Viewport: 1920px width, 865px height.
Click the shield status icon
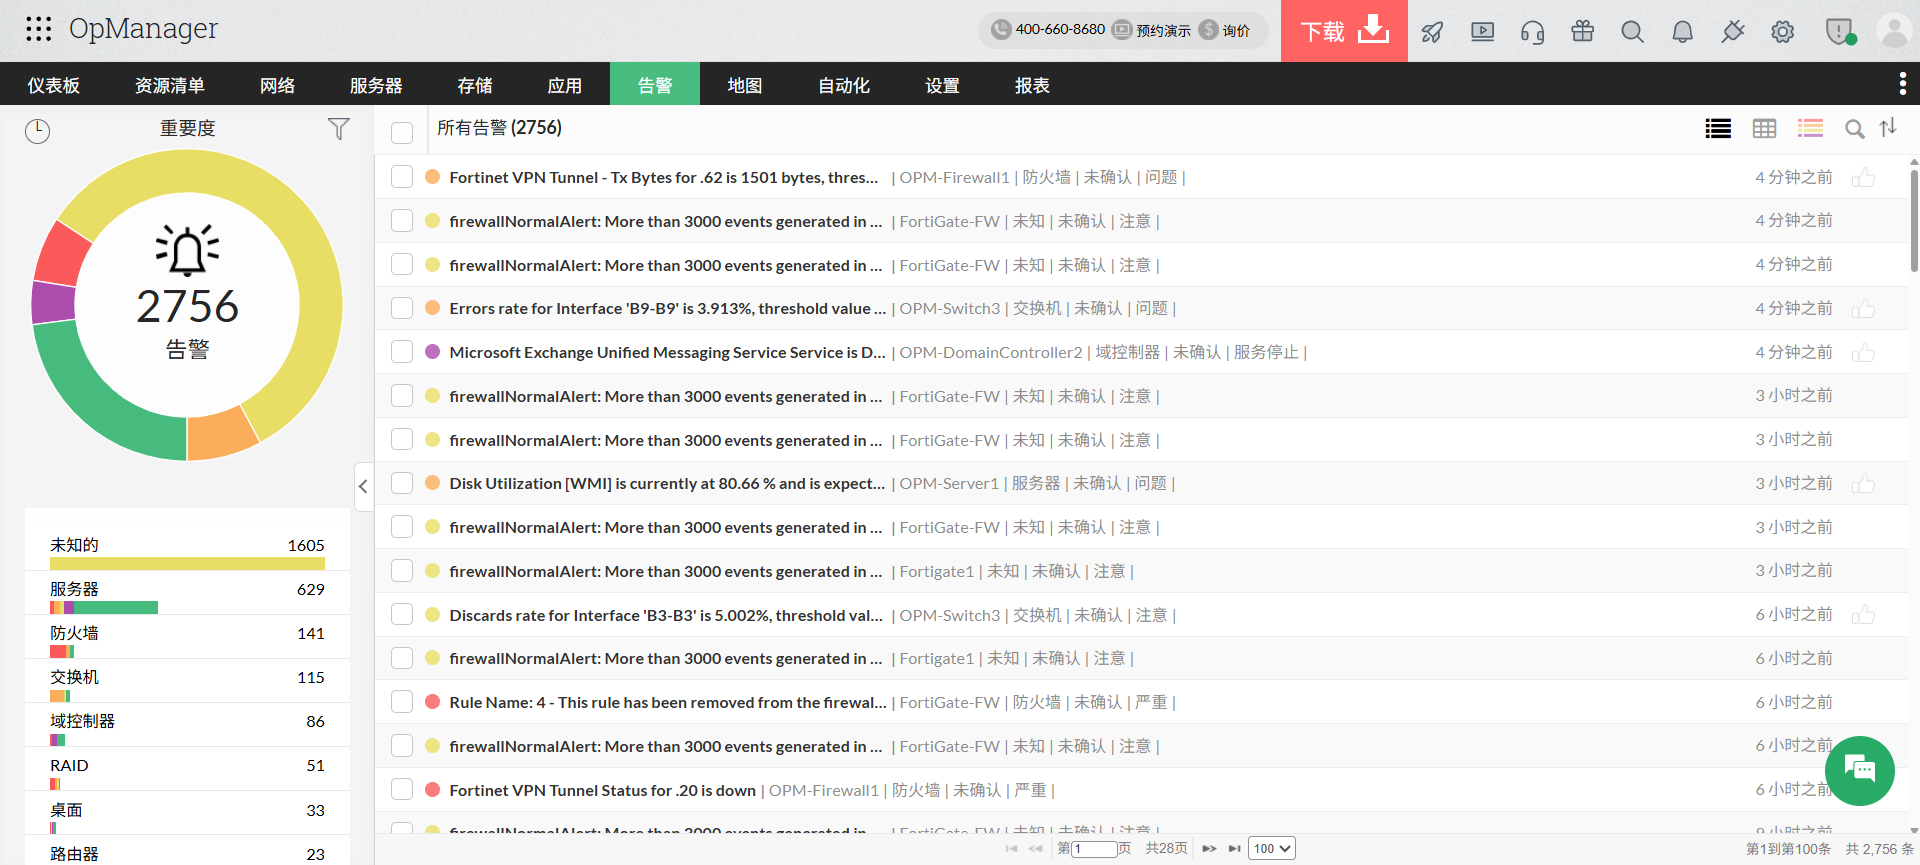[x=1839, y=32]
